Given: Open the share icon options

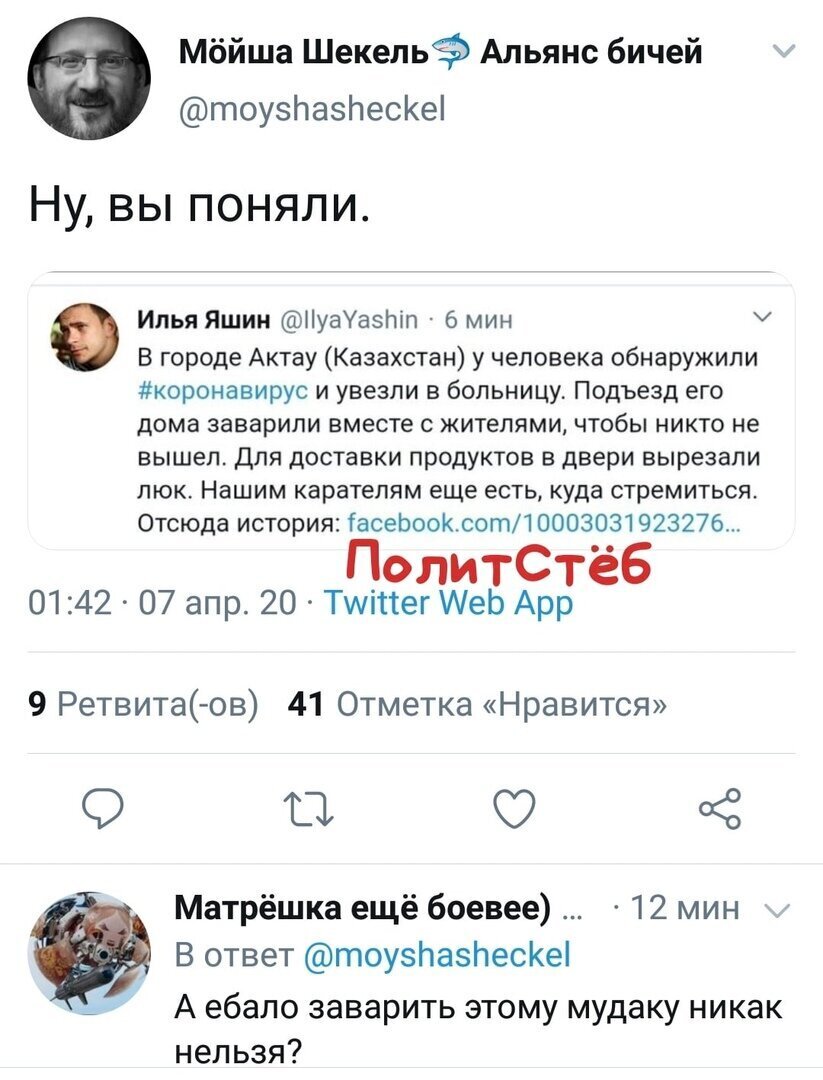Looking at the screenshot, I should tap(720, 808).
